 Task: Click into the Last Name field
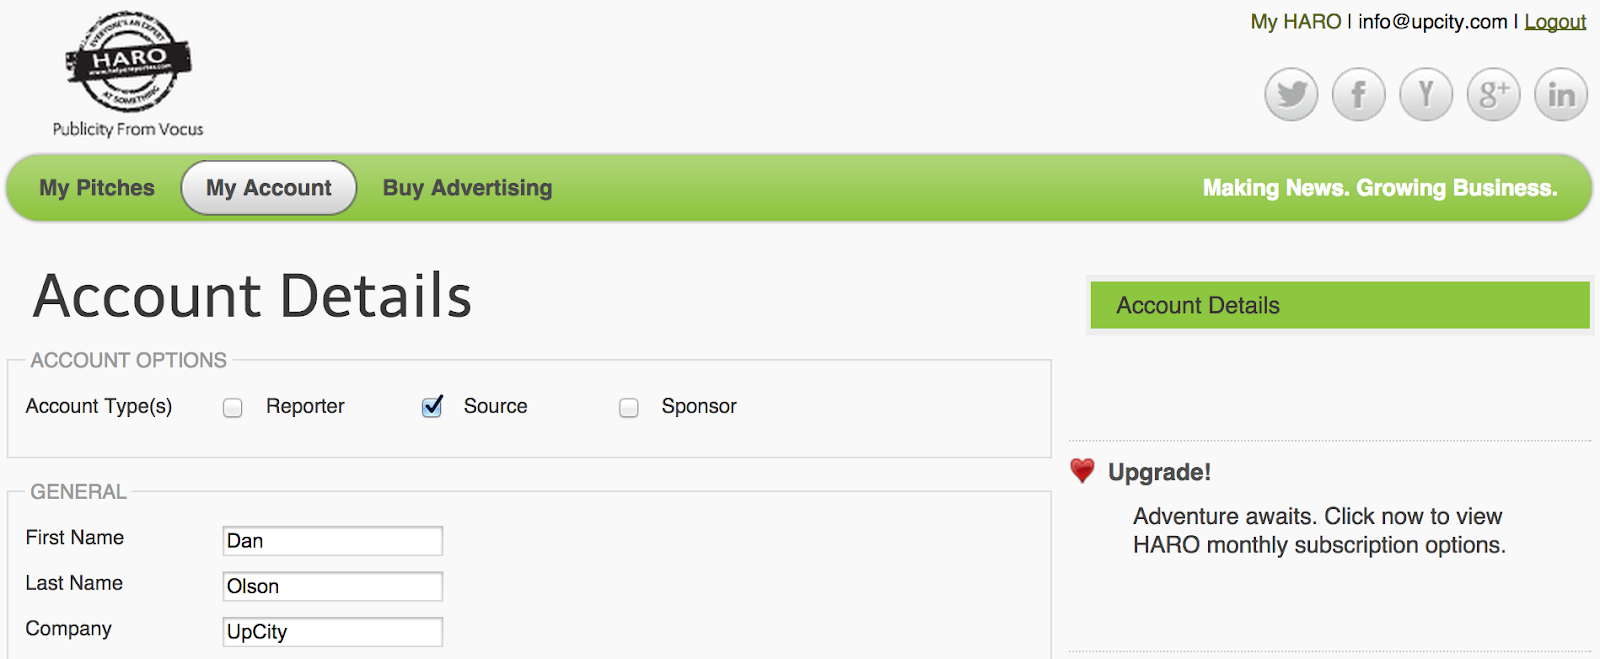(x=332, y=586)
